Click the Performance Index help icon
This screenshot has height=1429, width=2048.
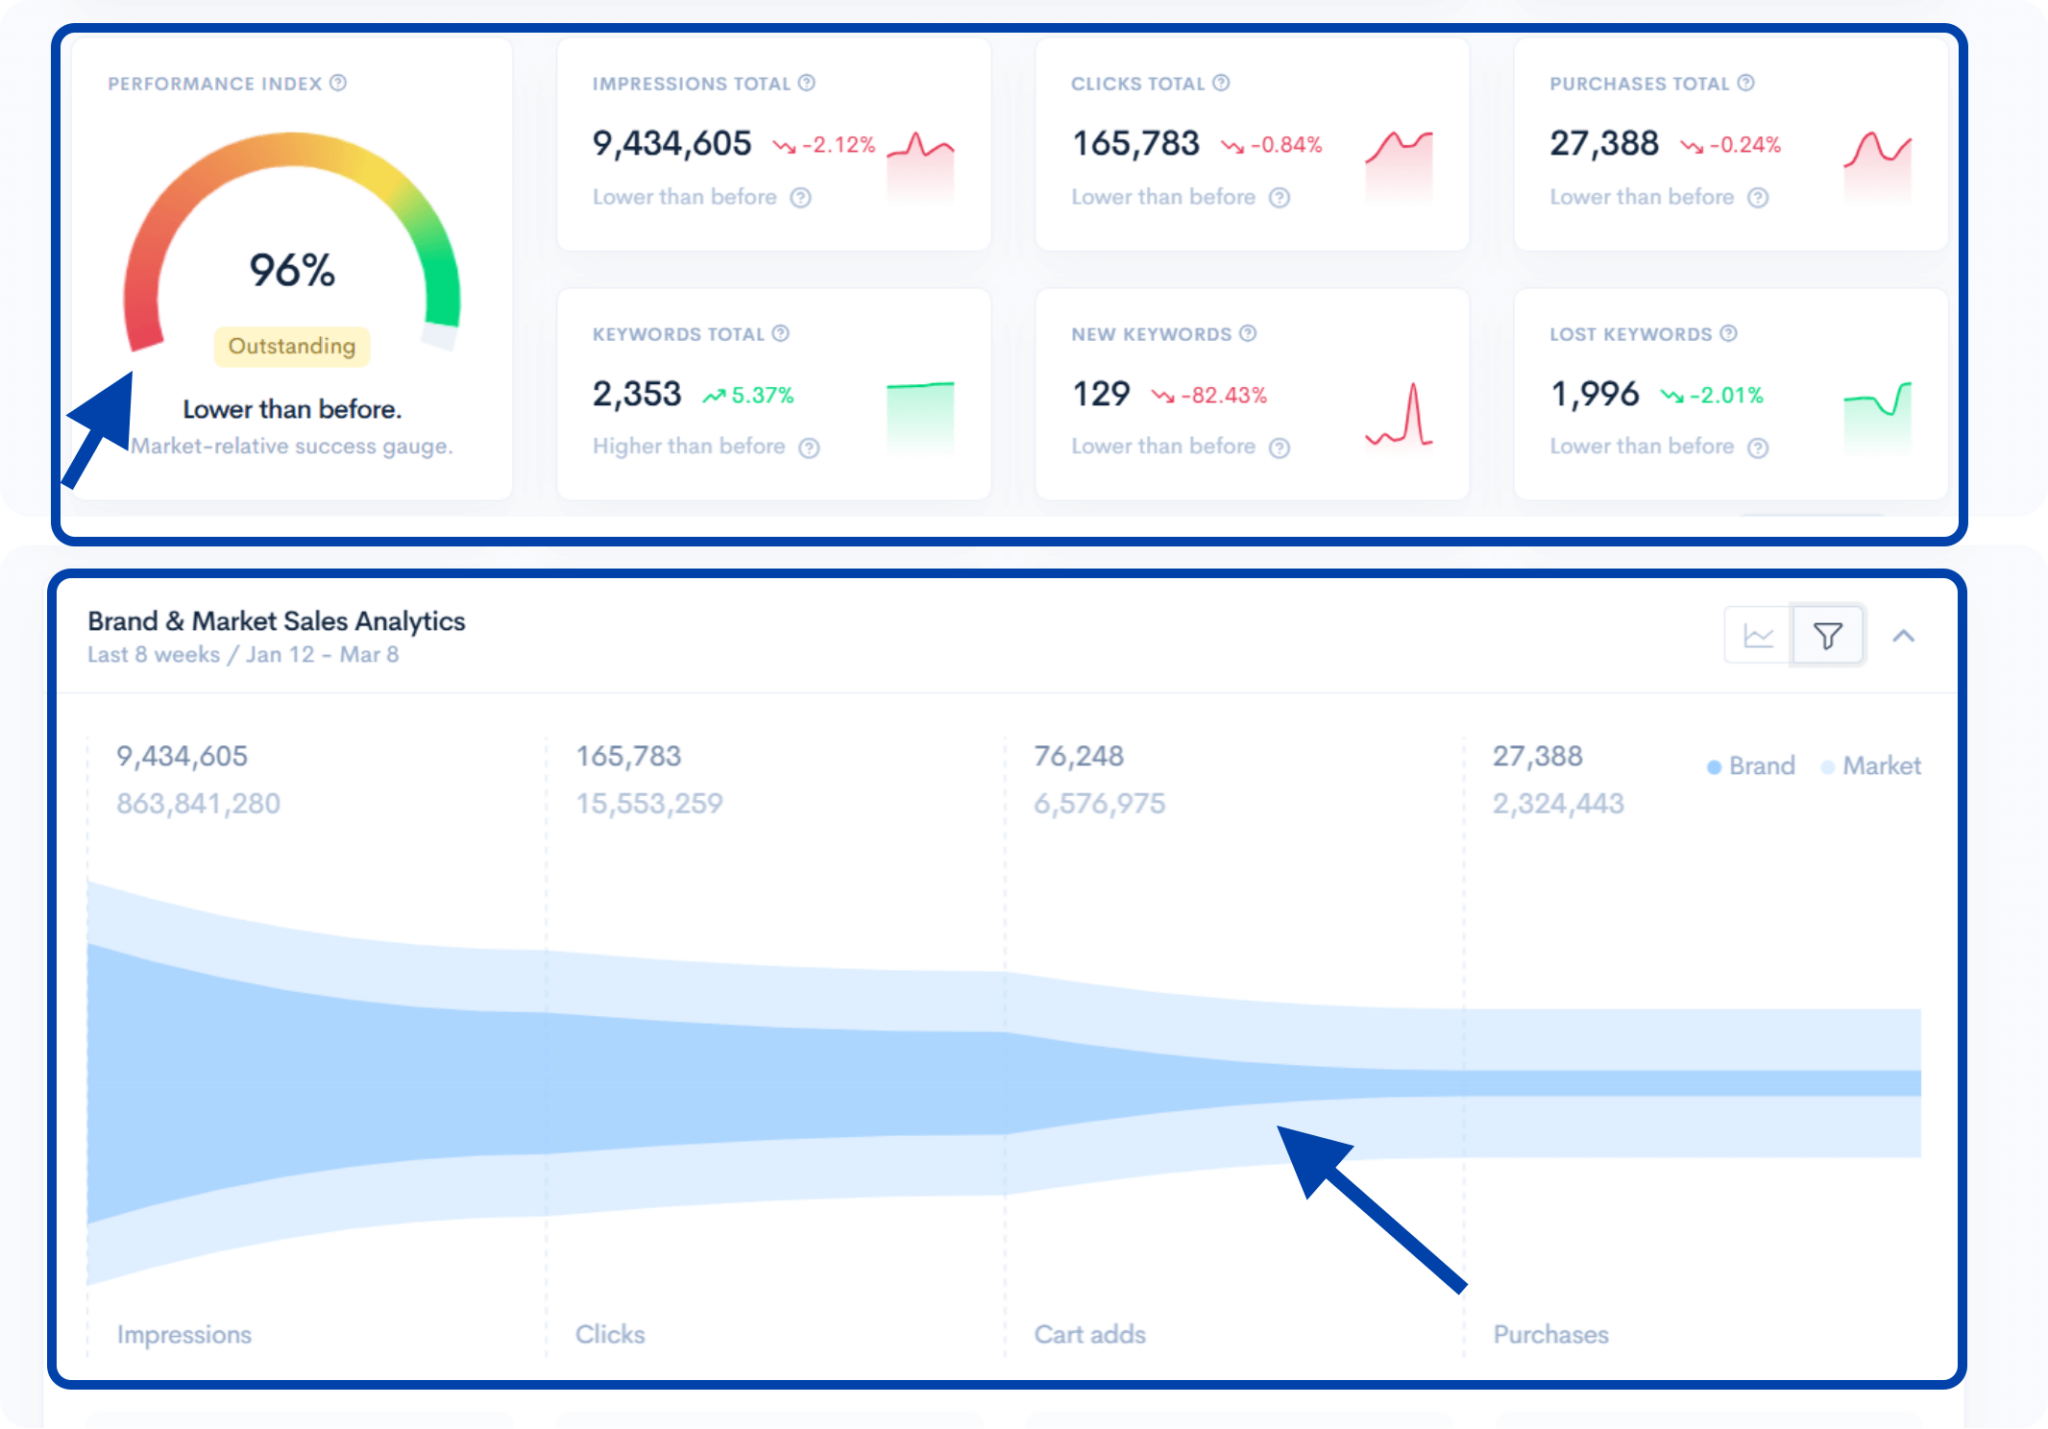click(339, 83)
